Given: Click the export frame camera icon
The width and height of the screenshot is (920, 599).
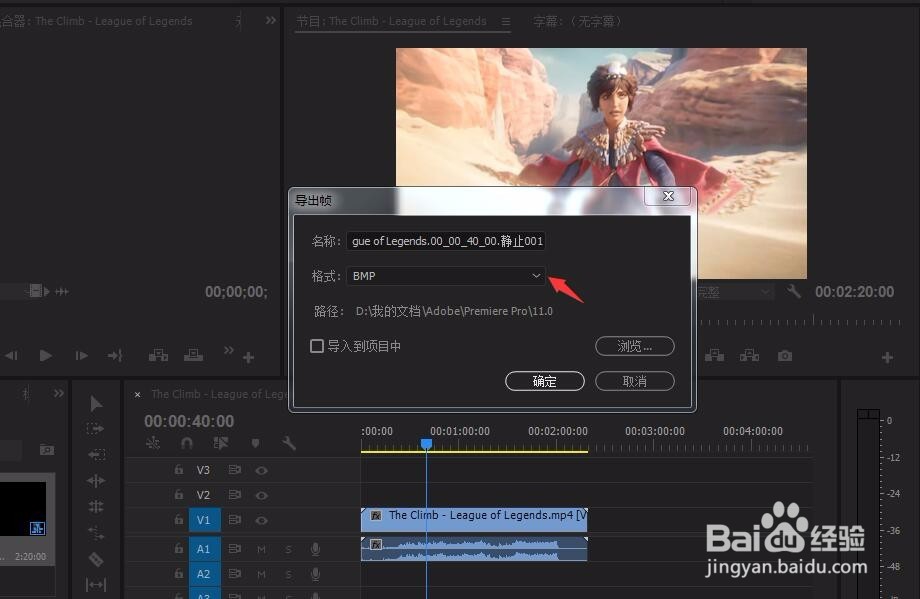Looking at the screenshot, I should pos(784,356).
